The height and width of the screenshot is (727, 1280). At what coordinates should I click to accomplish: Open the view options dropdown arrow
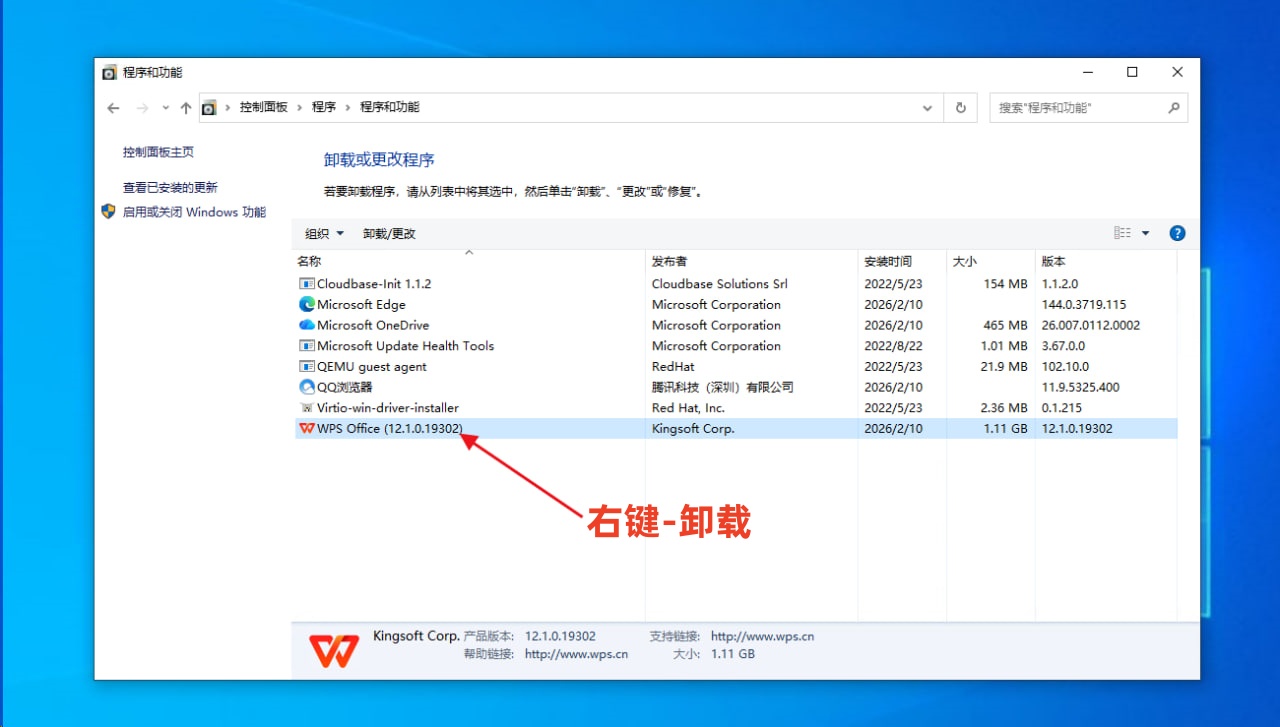(x=1145, y=234)
